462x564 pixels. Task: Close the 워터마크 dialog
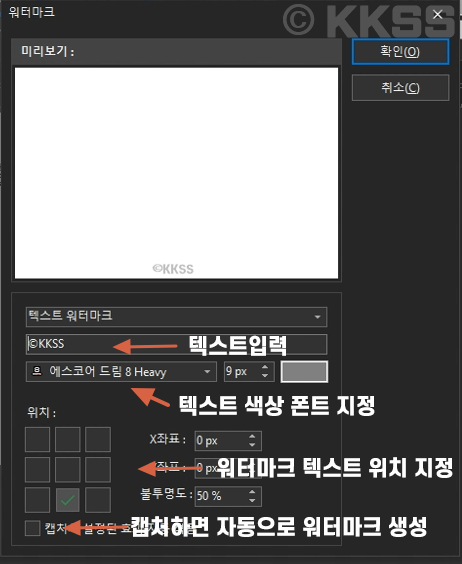(438, 14)
